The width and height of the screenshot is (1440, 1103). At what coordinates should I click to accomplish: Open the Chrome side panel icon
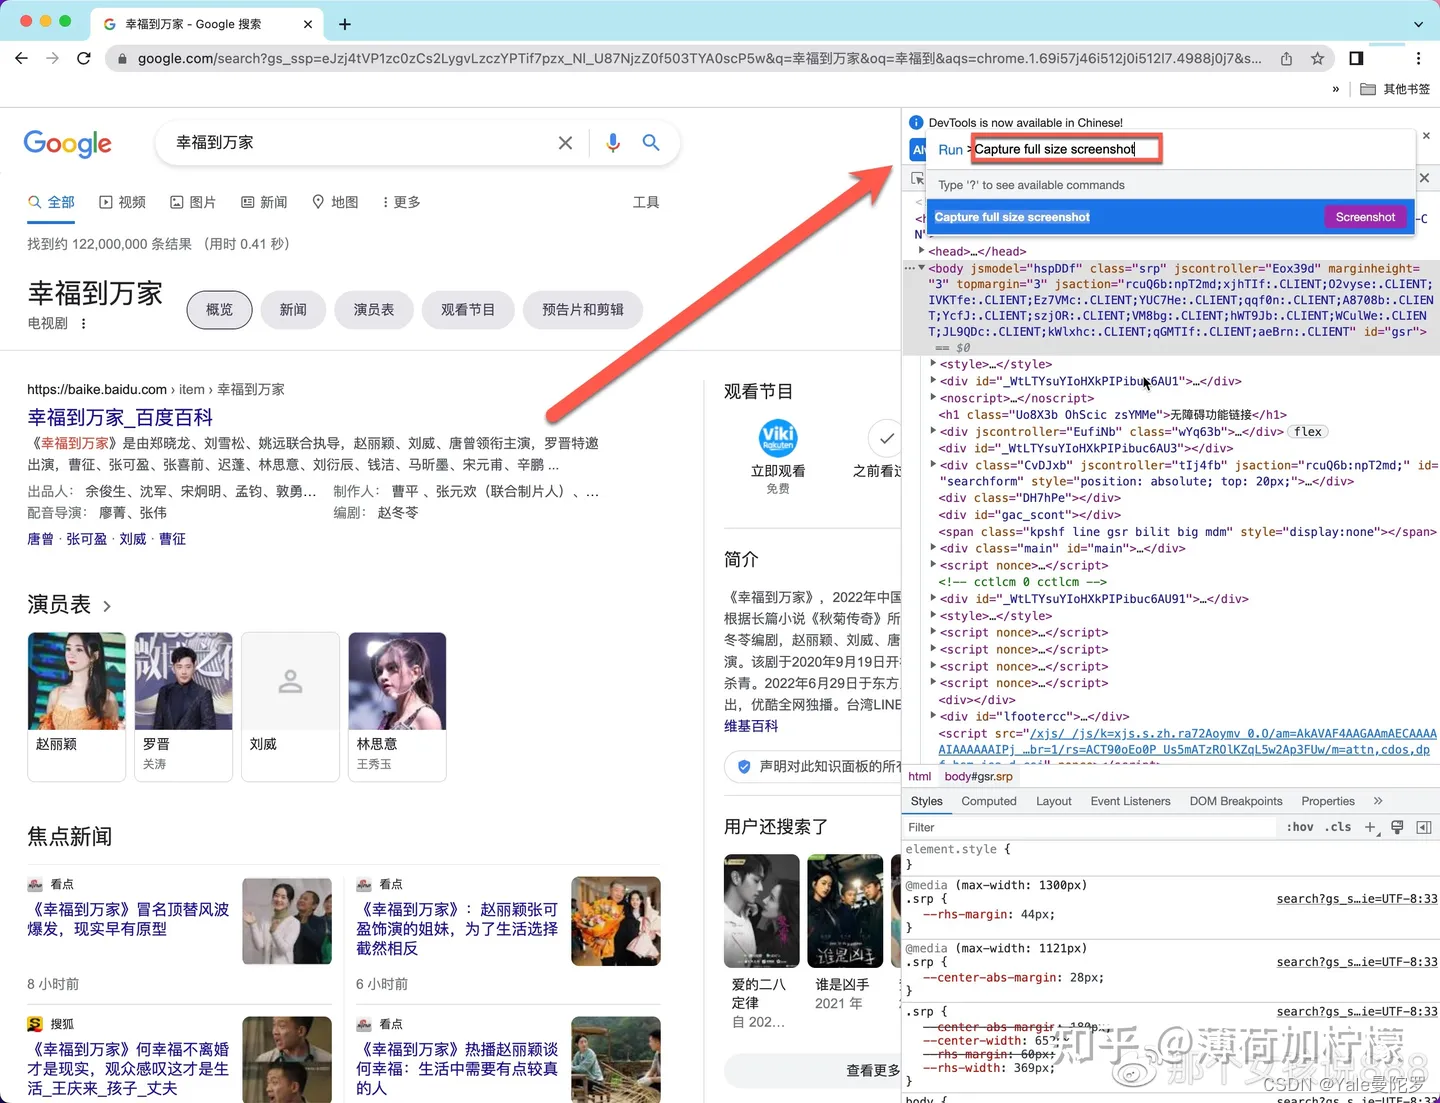(1356, 58)
